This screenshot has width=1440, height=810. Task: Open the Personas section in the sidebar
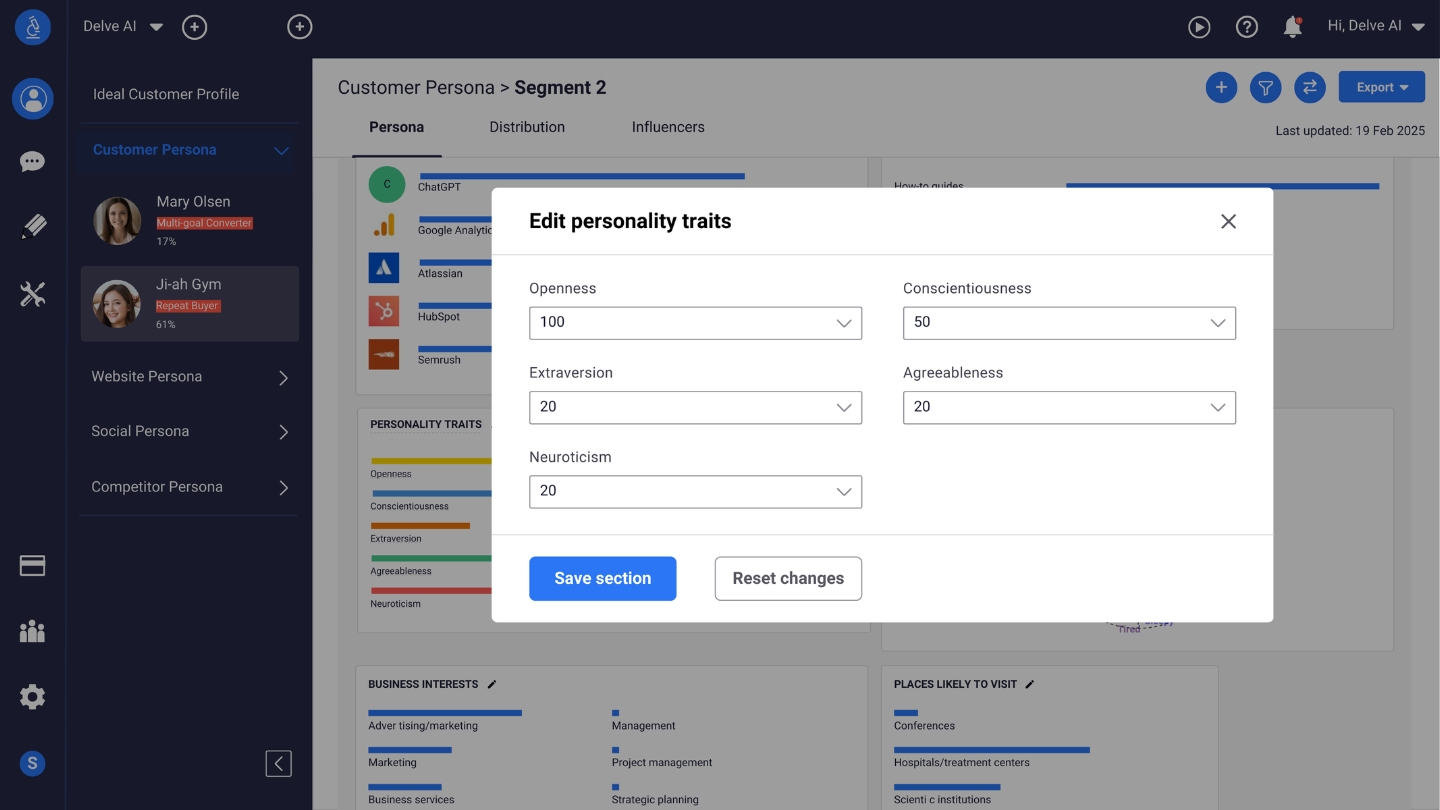[32, 98]
